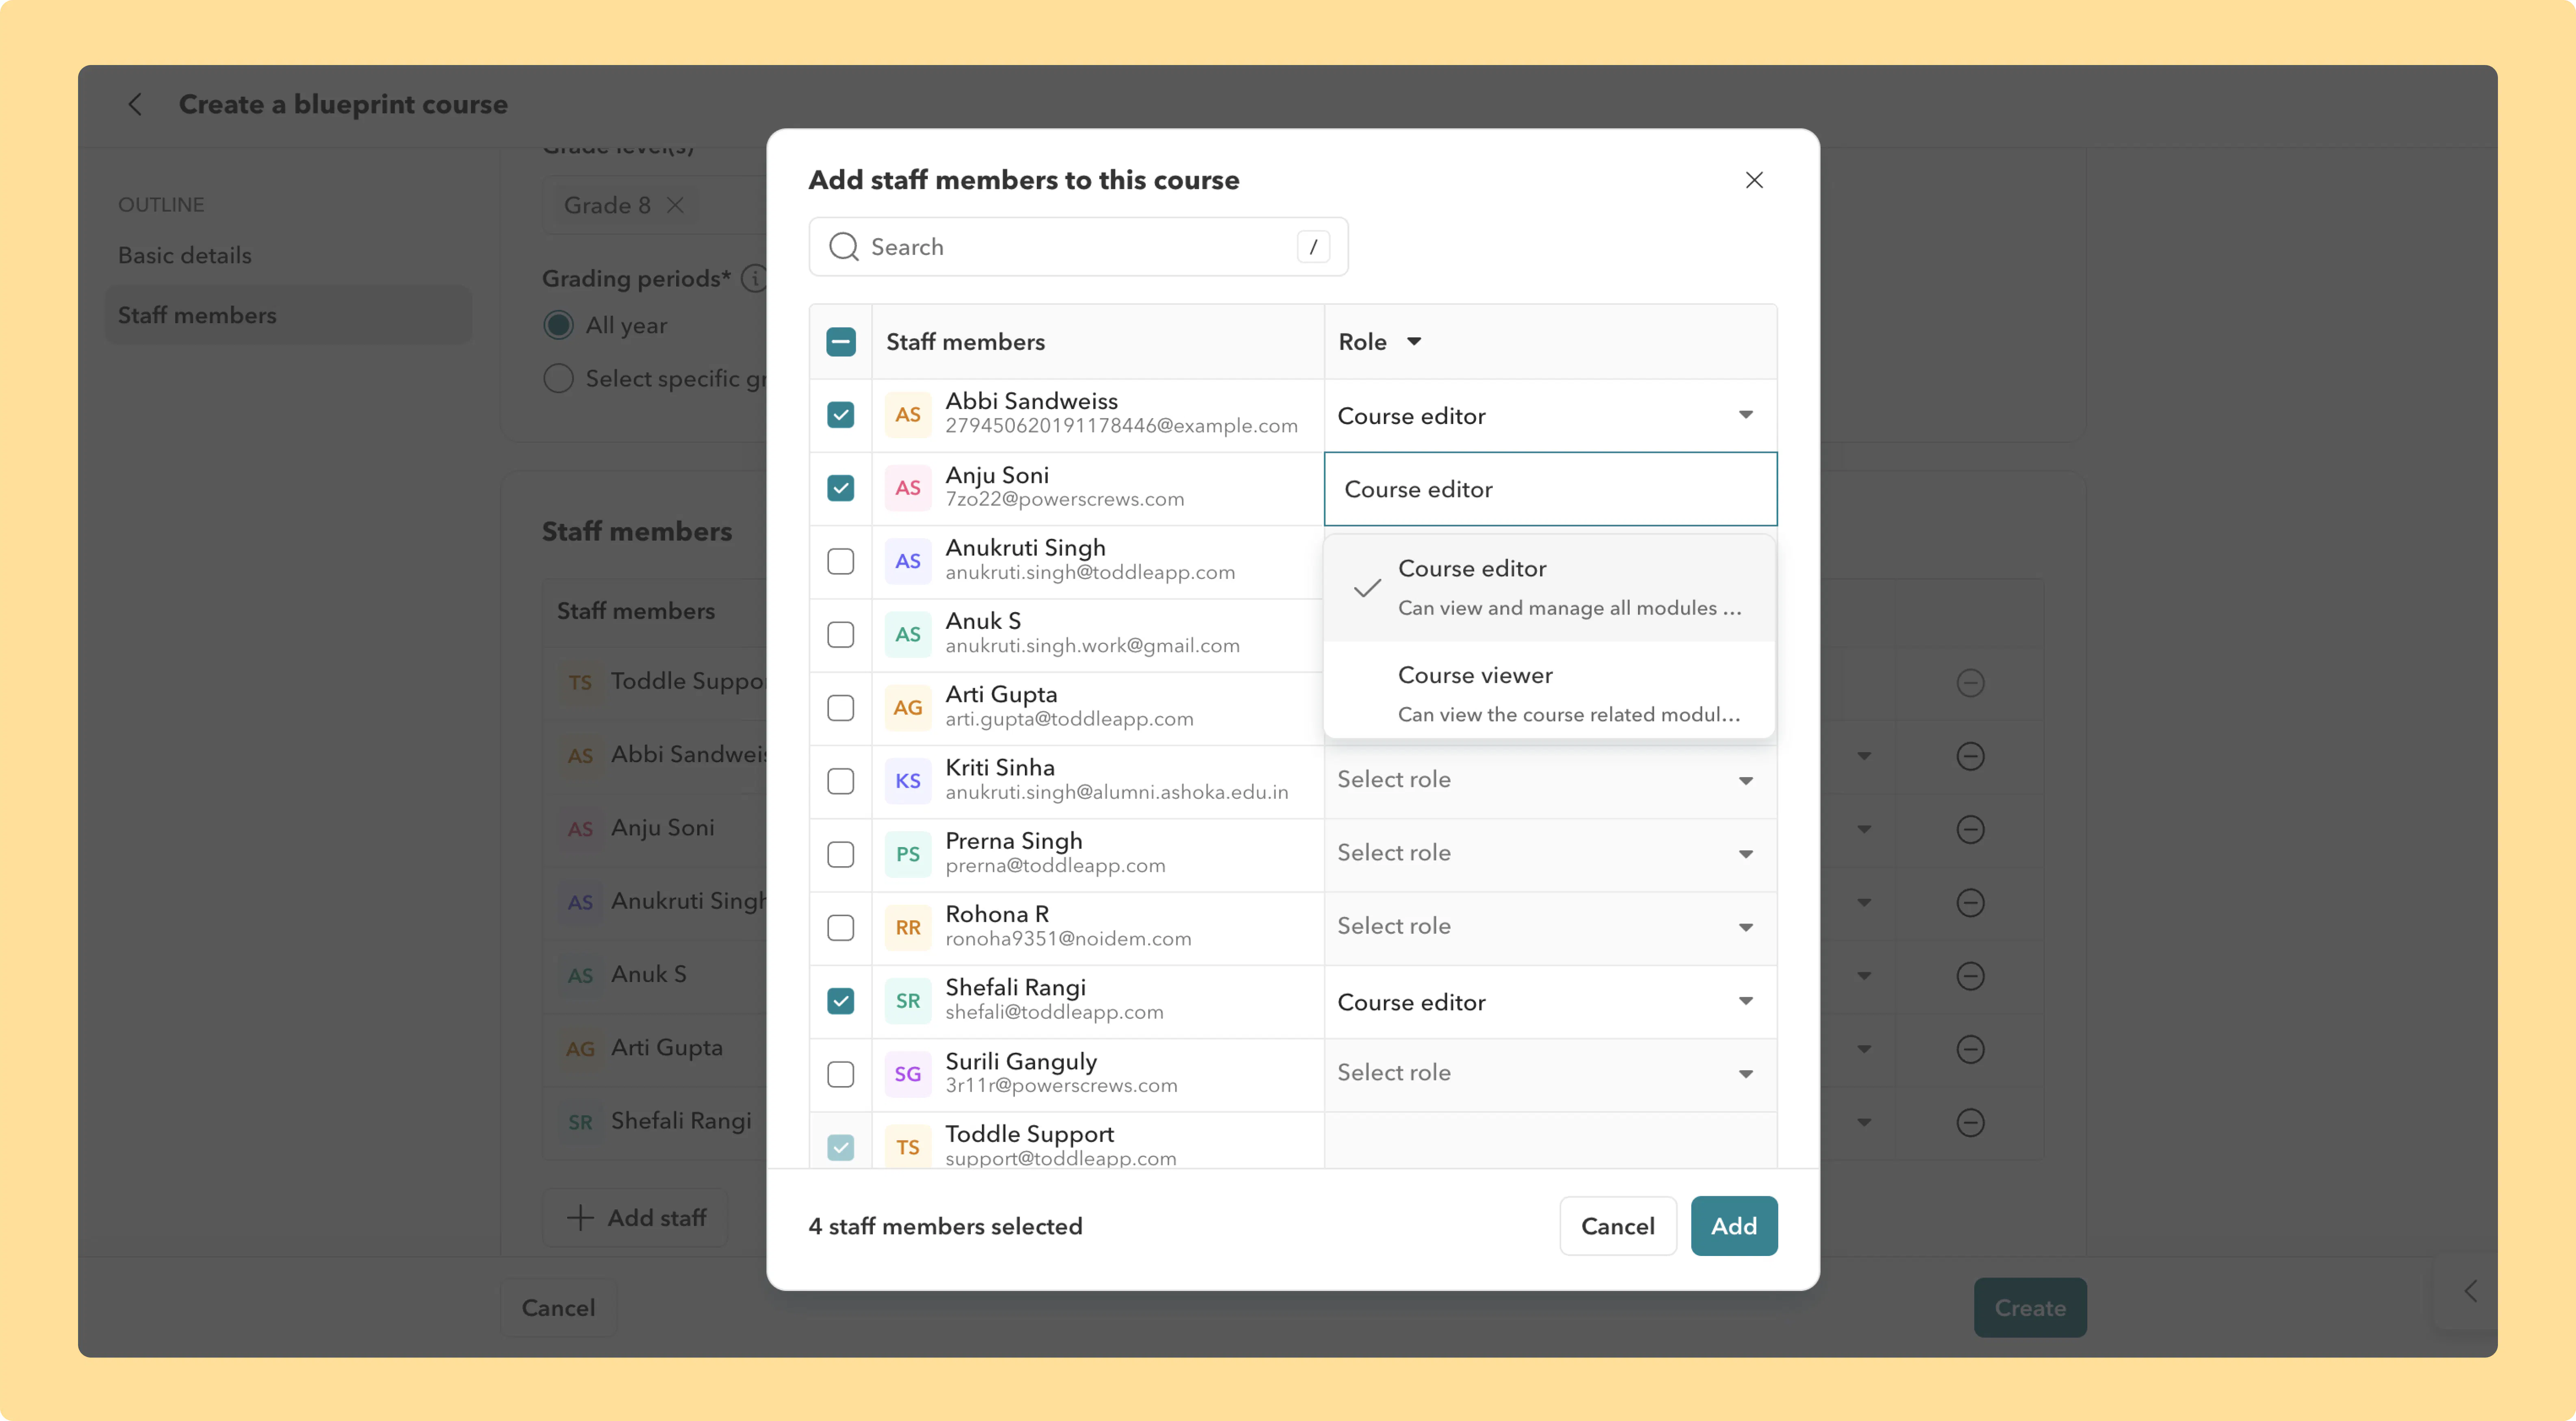Remove third staff row in background table
Image resolution: width=2576 pixels, height=1421 pixels.
point(1970,829)
